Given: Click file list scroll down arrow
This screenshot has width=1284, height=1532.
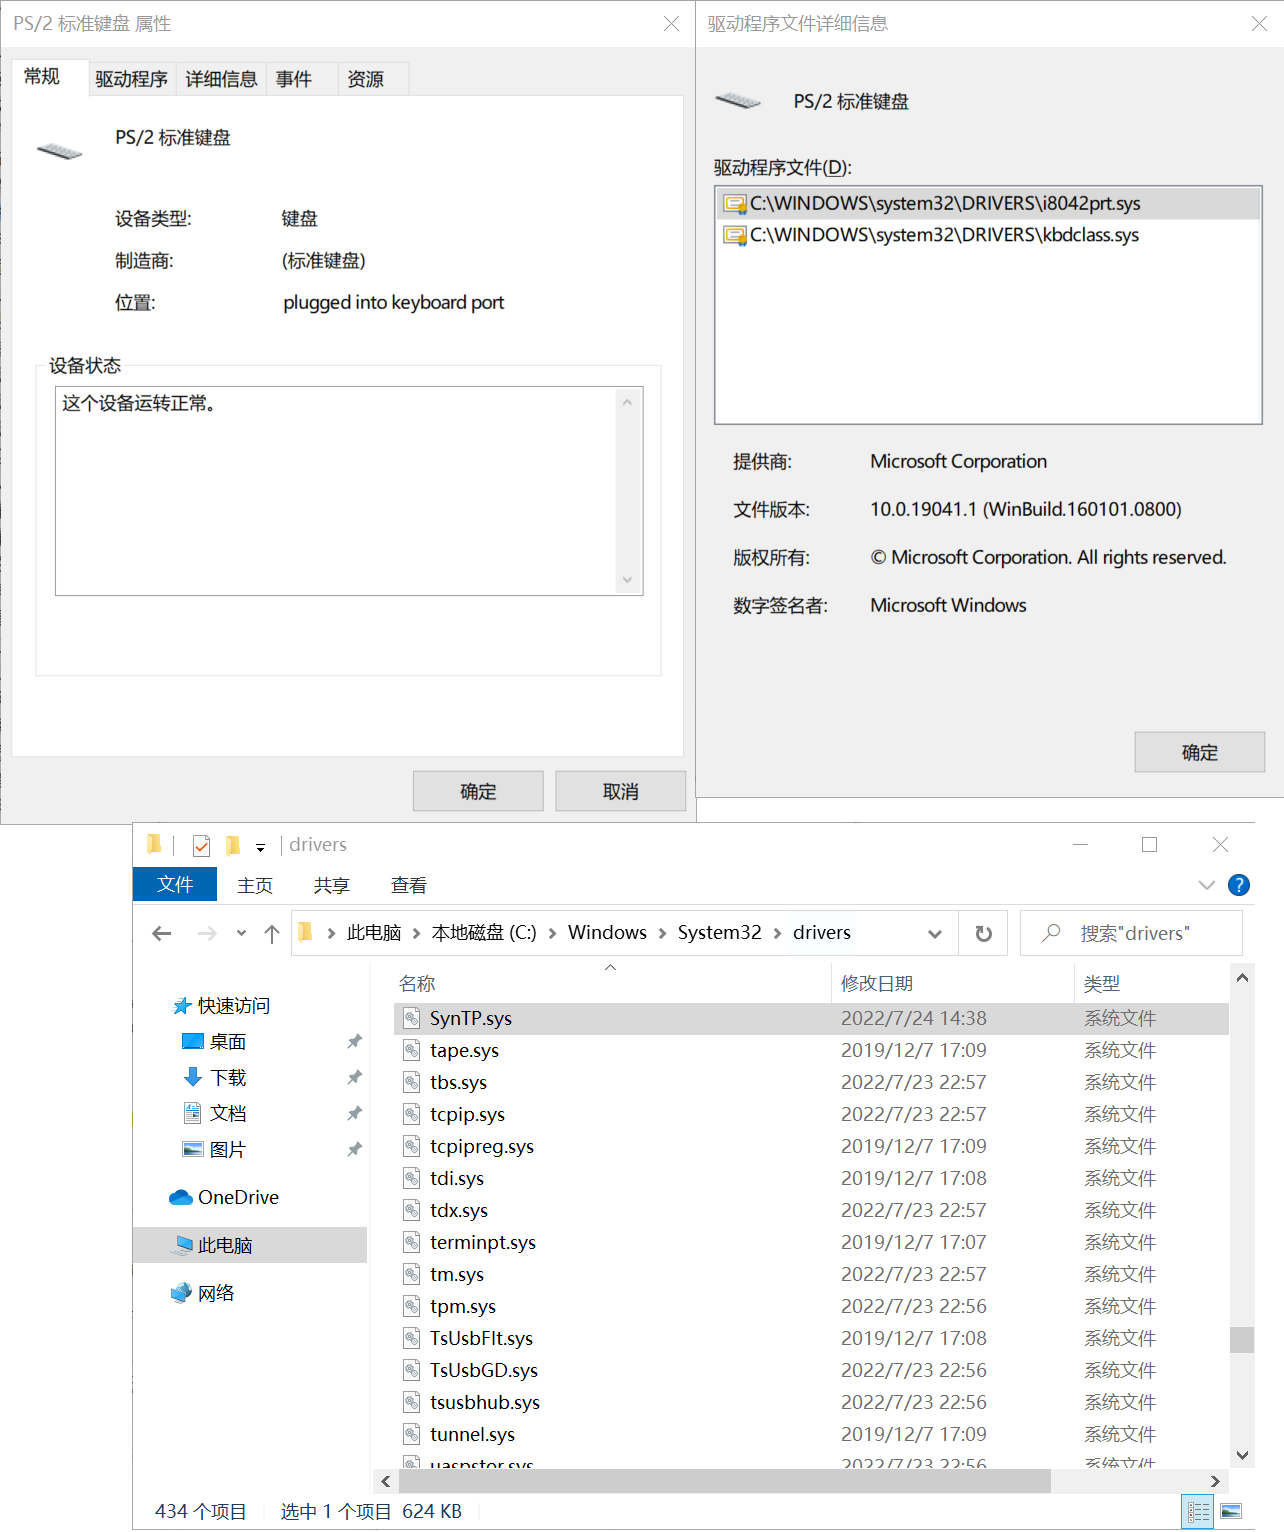Looking at the screenshot, I should click(x=1242, y=1455).
